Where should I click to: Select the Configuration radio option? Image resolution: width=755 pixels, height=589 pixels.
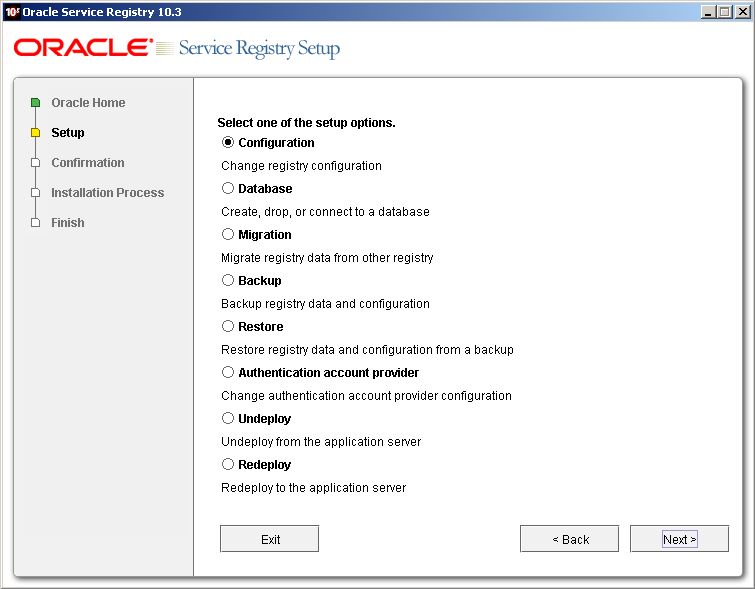click(x=228, y=143)
